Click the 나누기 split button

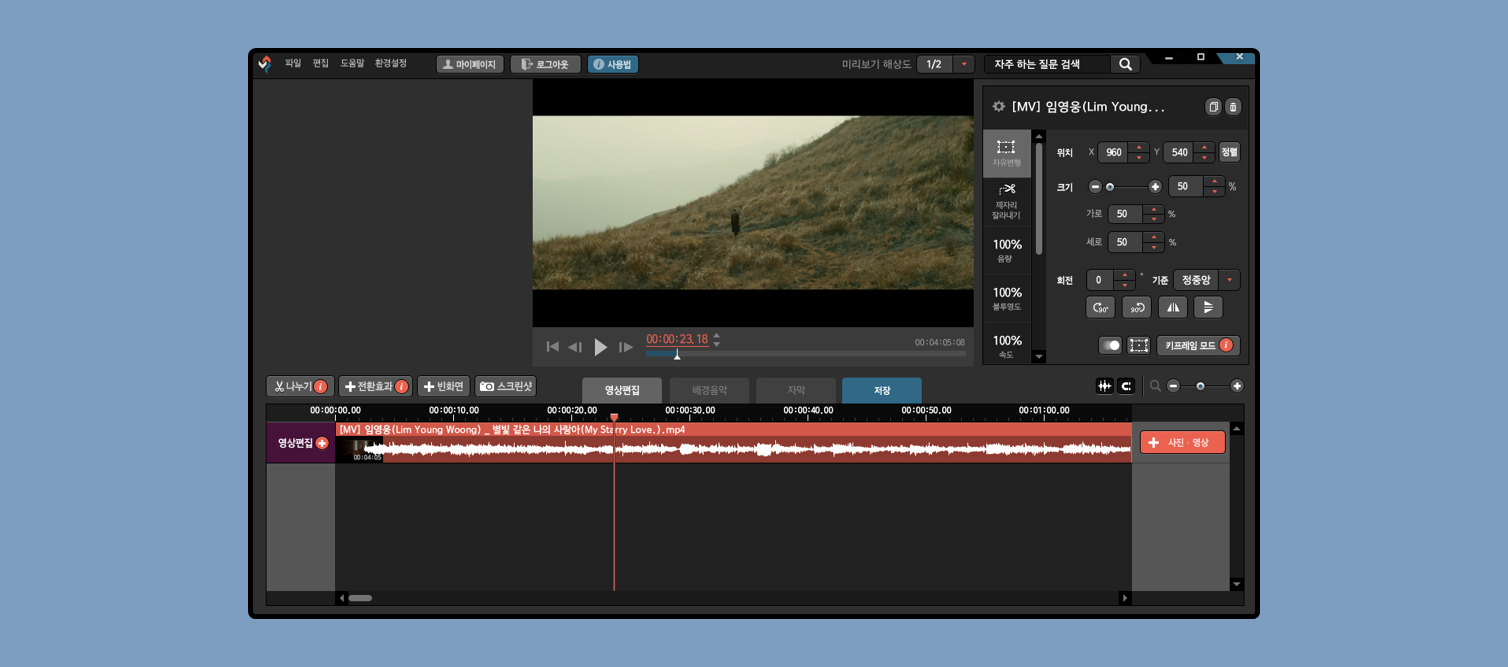(x=301, y=386)
